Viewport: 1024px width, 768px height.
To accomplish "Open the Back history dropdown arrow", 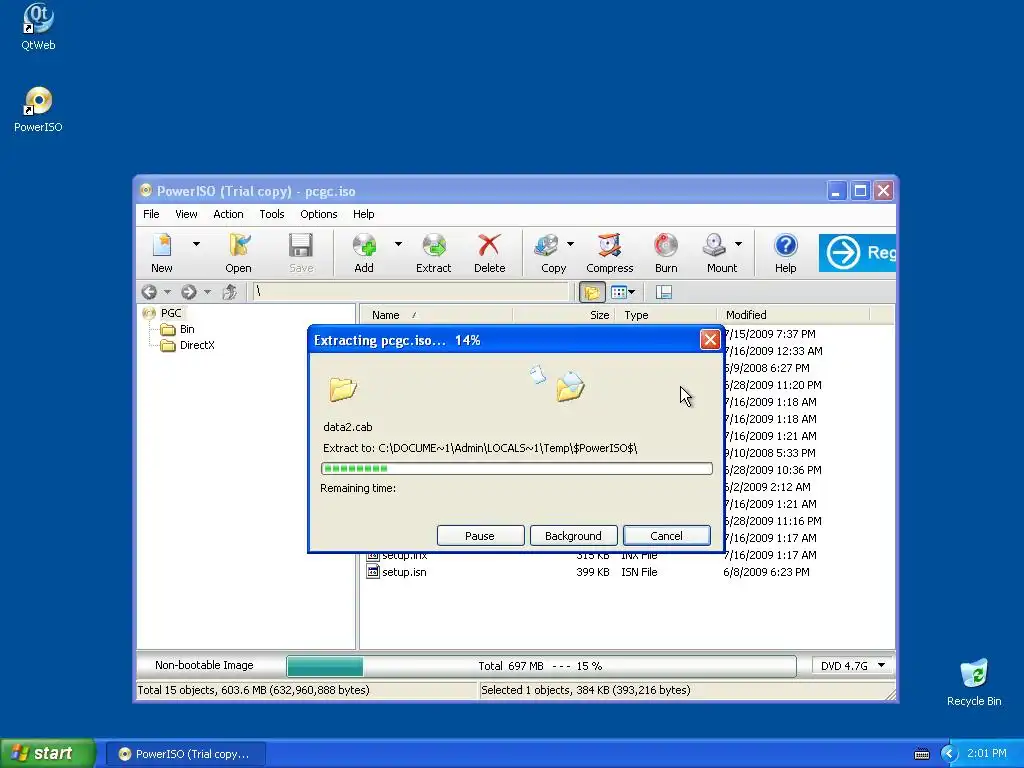I will (x=167, y=292).
